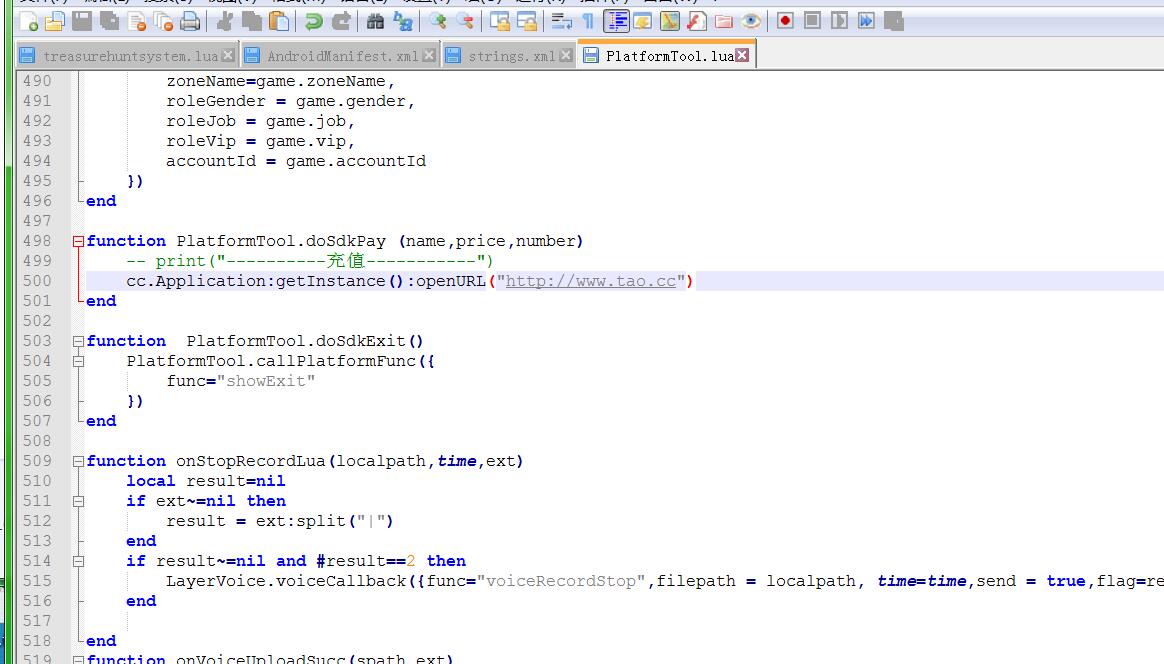
Task: Switch to the AndroidManifest.xml tab
Action: pyautogui.click(x=342, y=56)
